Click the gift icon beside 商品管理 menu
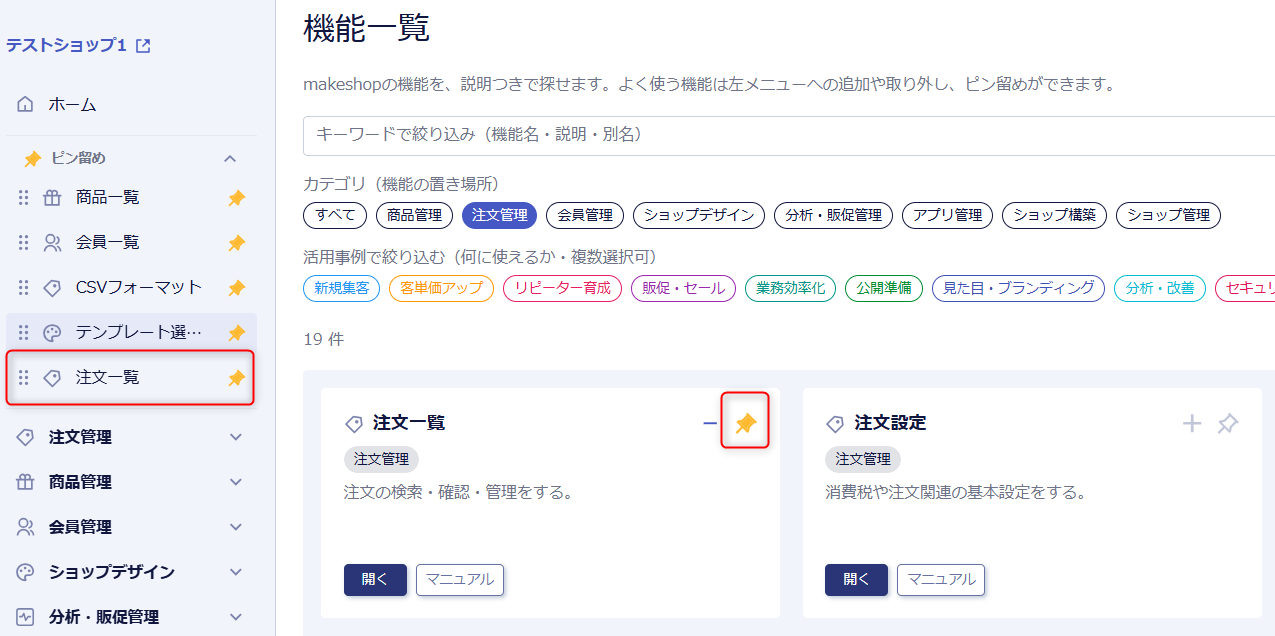Screen dimensions: 1275x636 [x=26, y=482]
